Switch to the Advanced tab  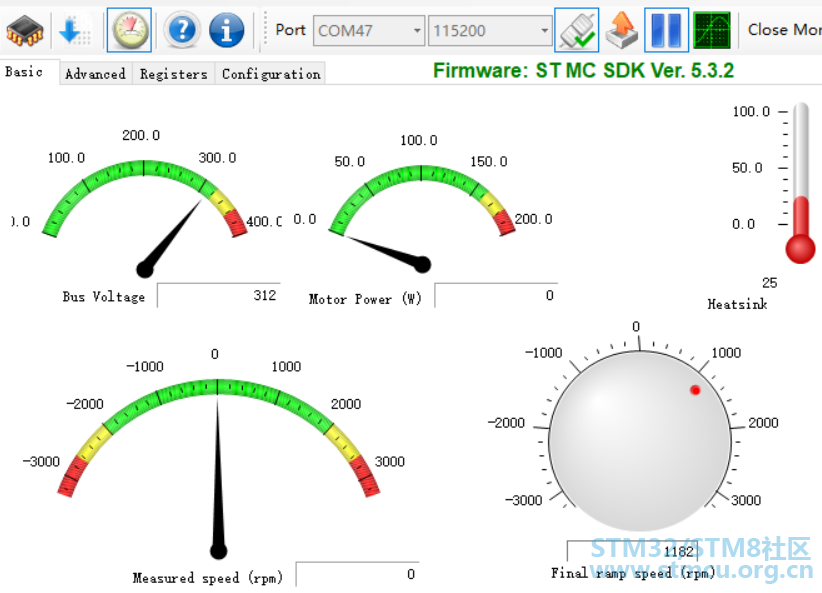(95, 74)
